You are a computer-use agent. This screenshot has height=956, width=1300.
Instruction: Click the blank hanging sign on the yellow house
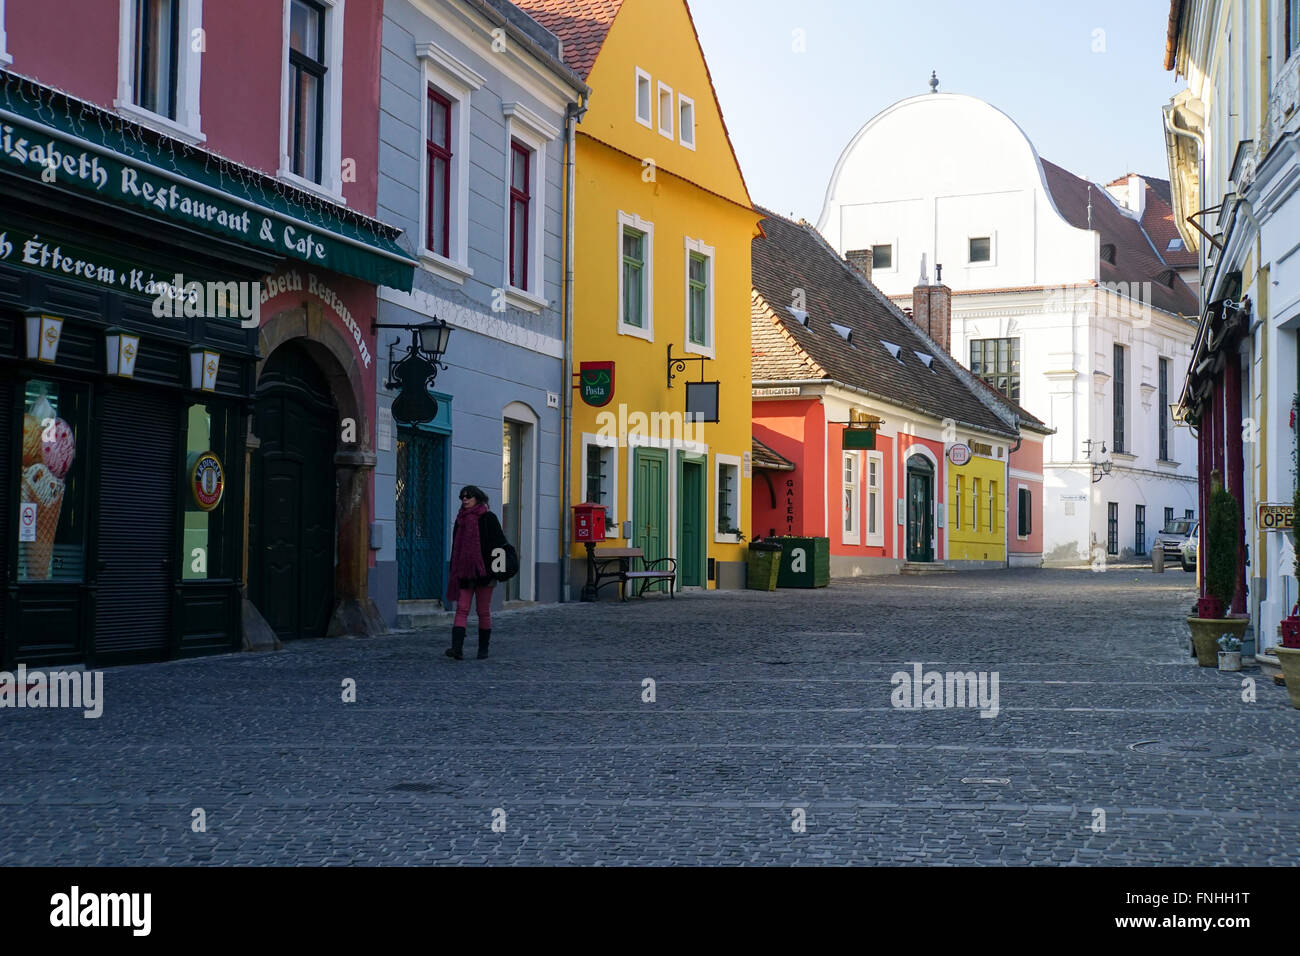(x=702, y=401)
